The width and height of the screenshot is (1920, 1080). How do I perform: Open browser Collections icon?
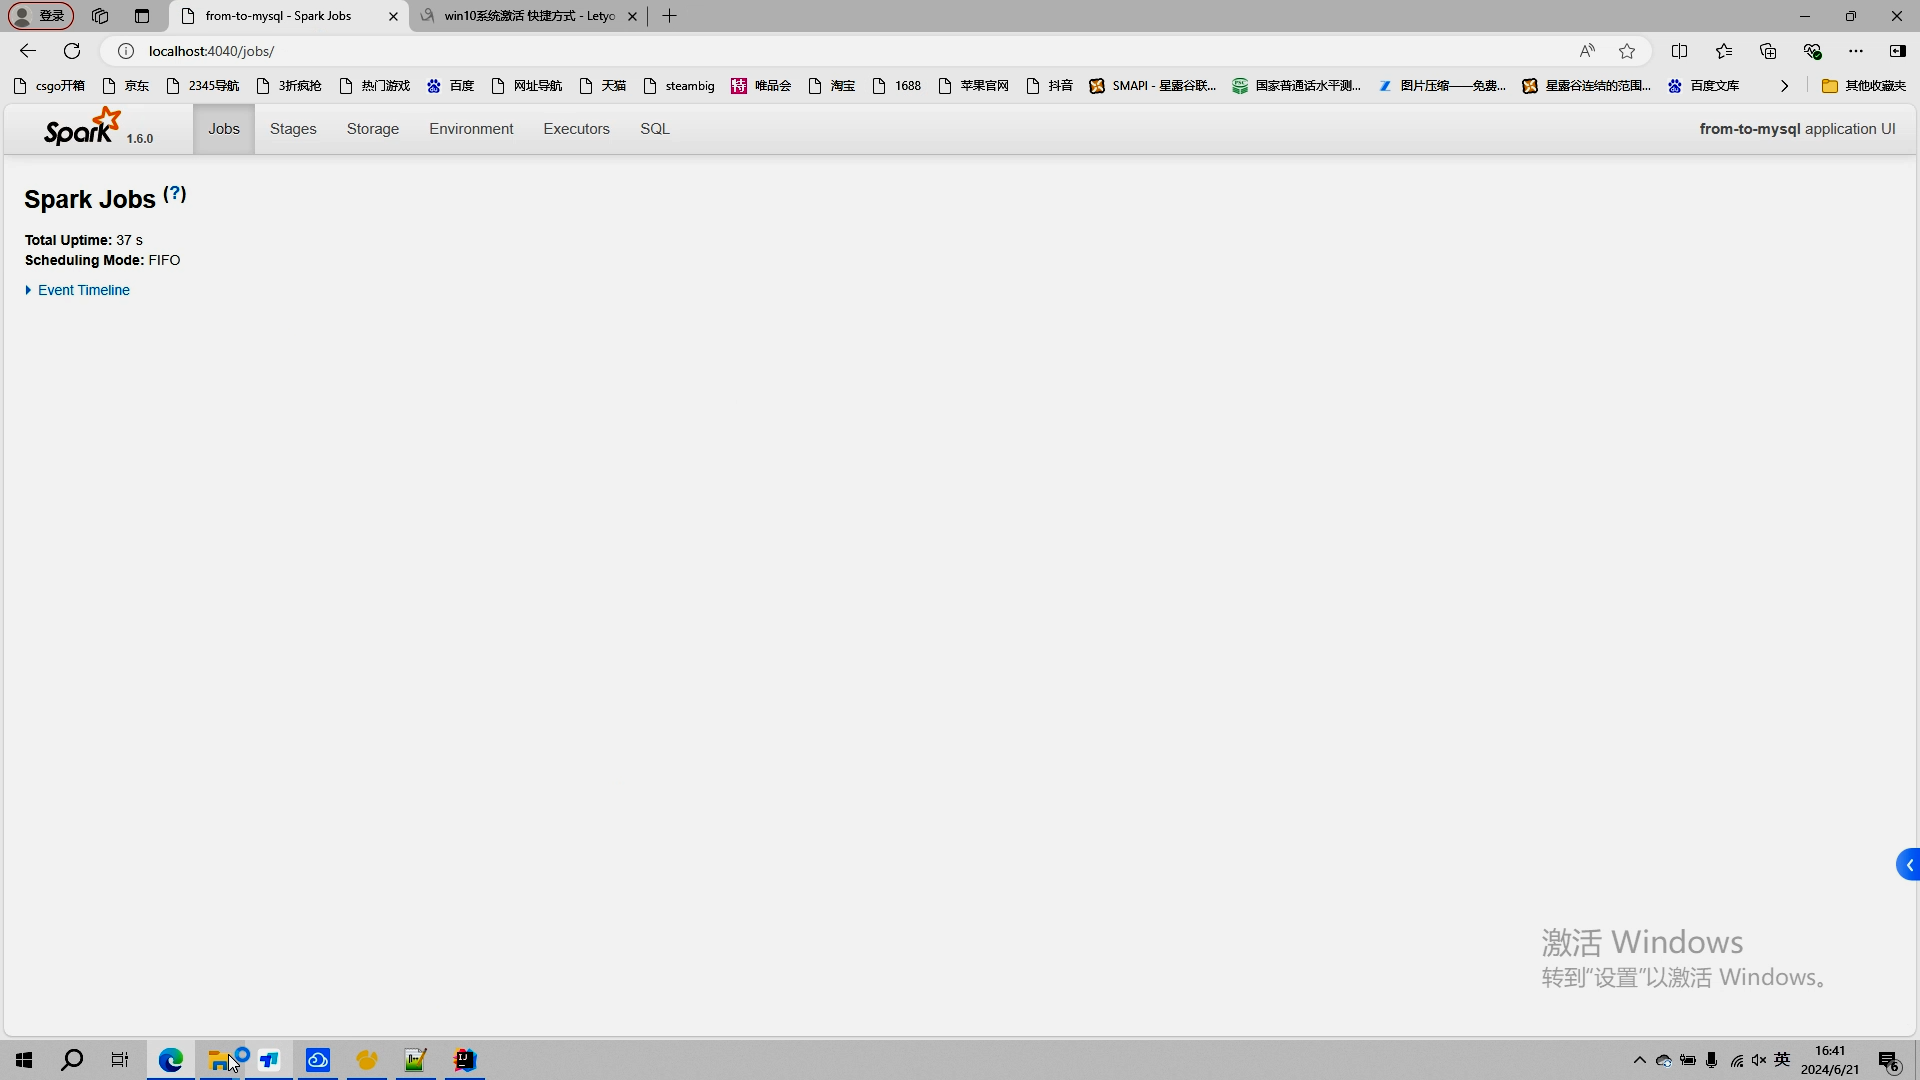coord(1768,51)
